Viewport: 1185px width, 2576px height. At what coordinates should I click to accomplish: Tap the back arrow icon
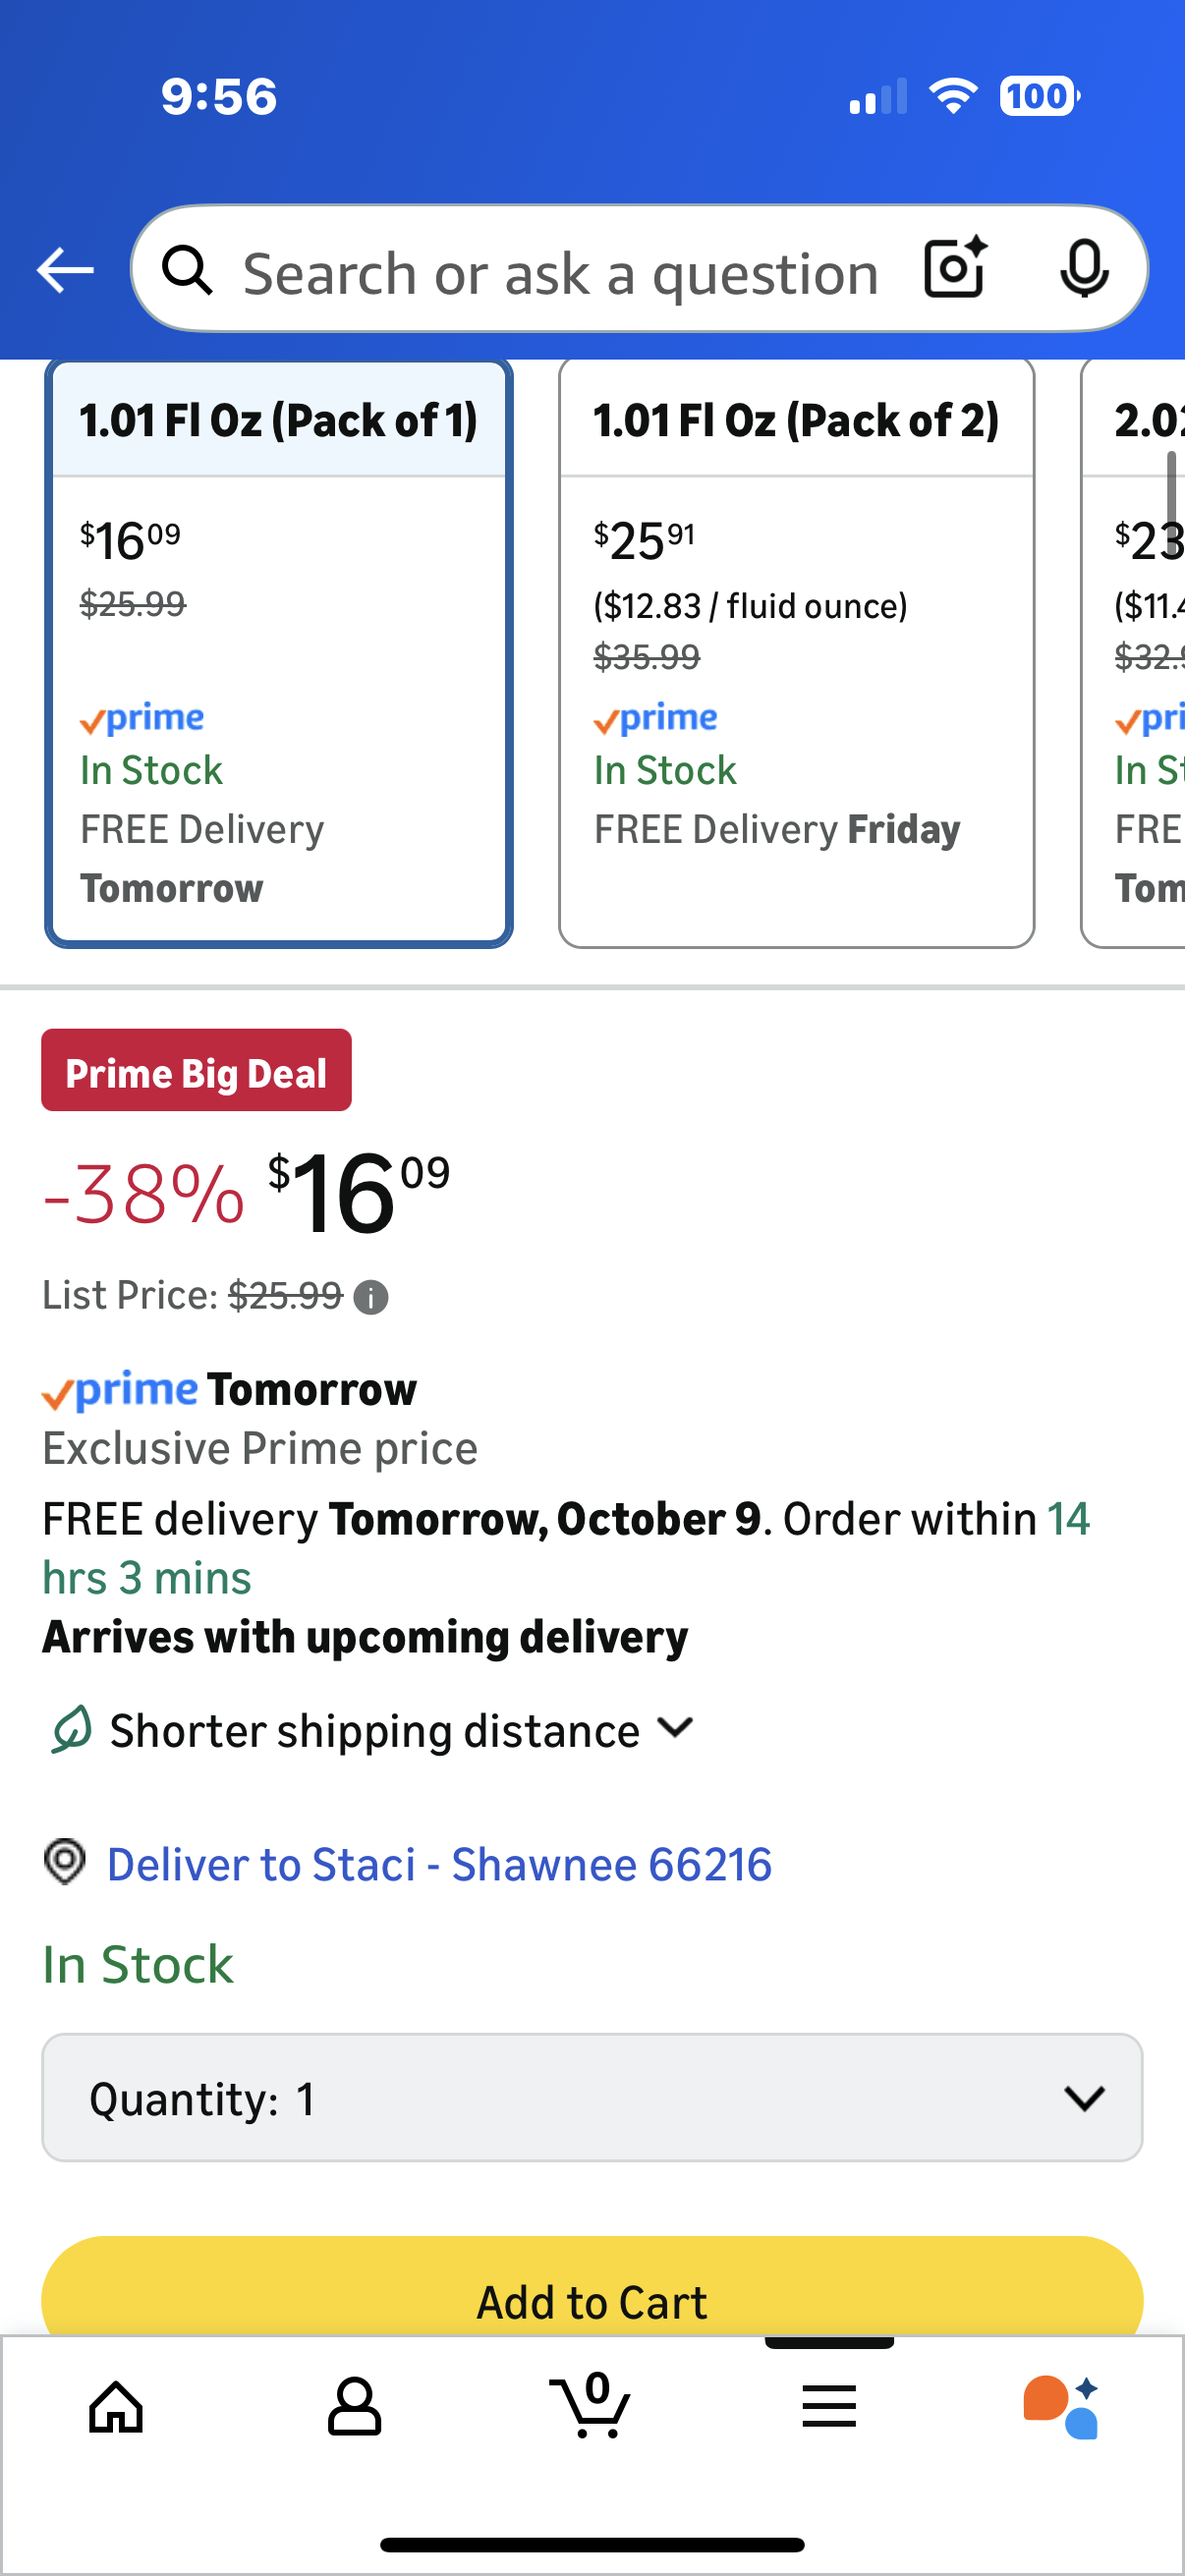coord(65,271)
